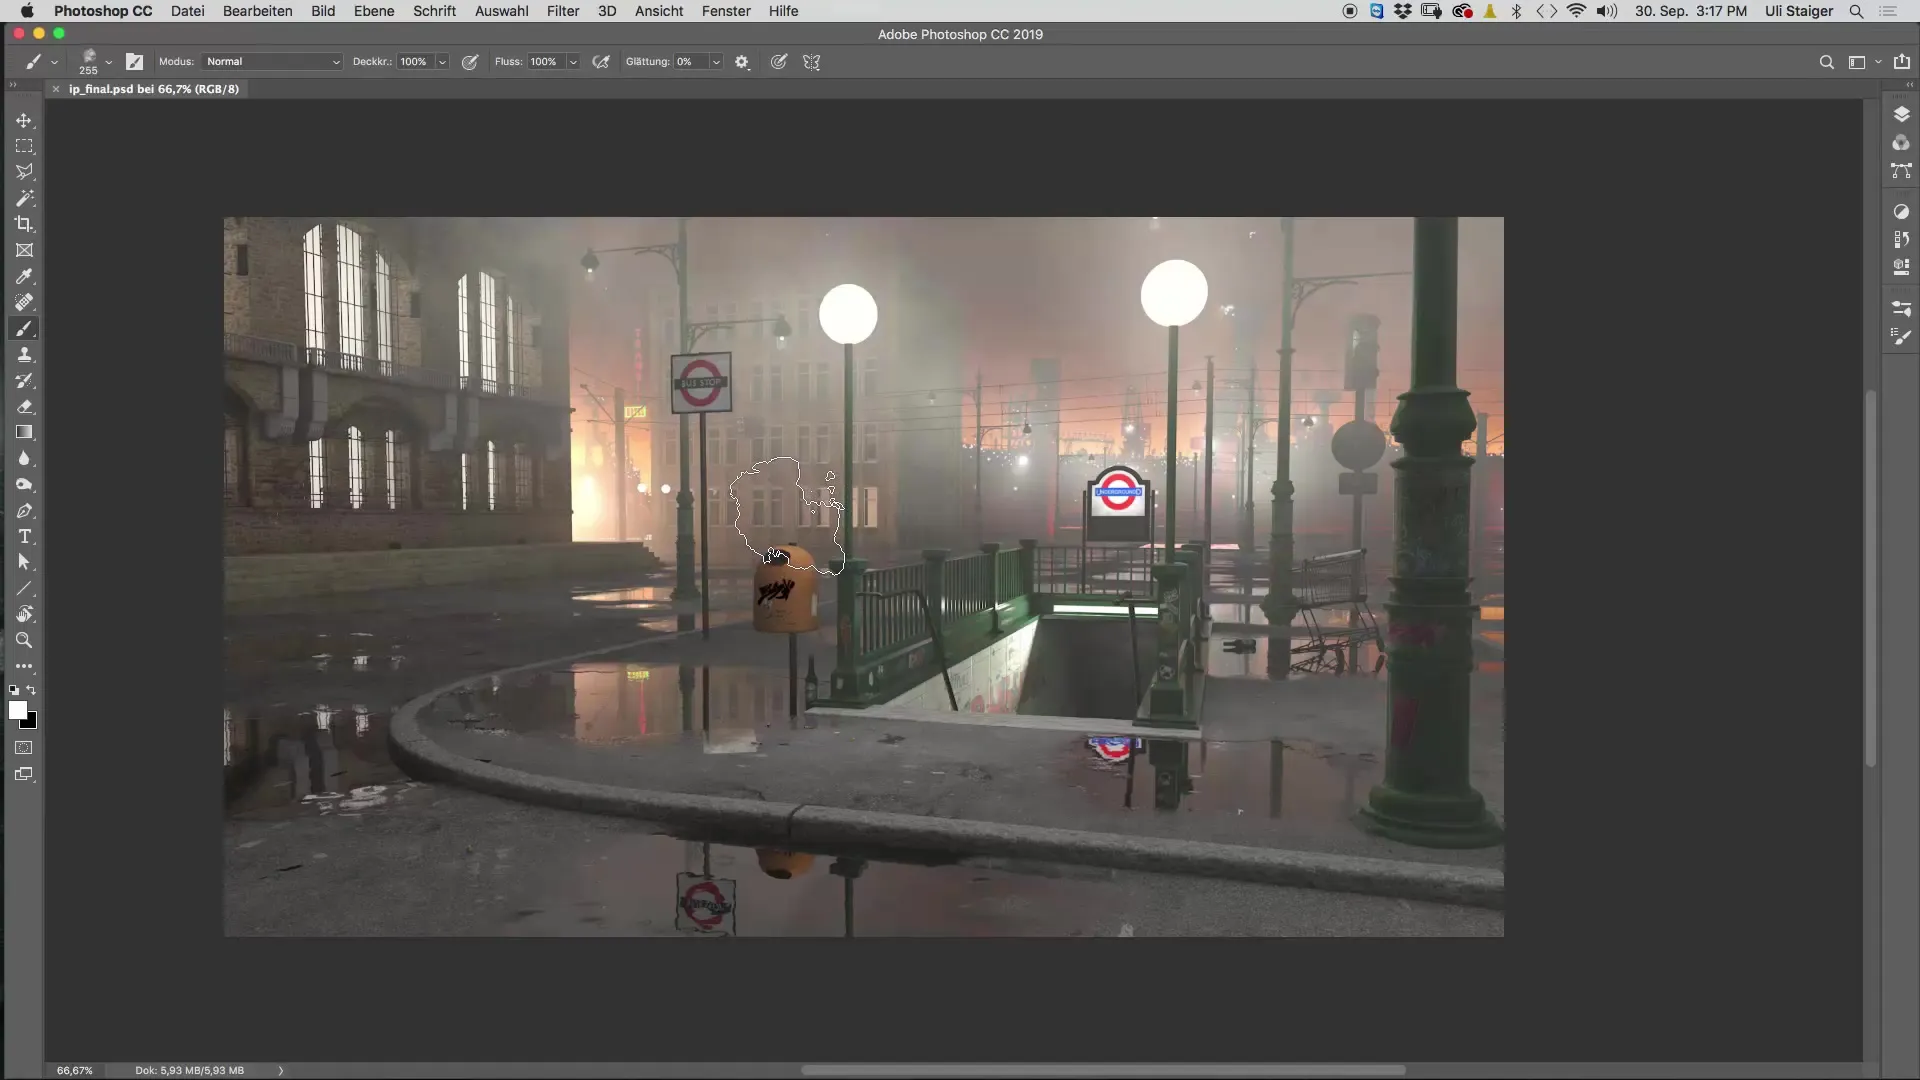1920x1080 pixels.
Task: Select the Frame tool
Action: (x=24, y=250)
